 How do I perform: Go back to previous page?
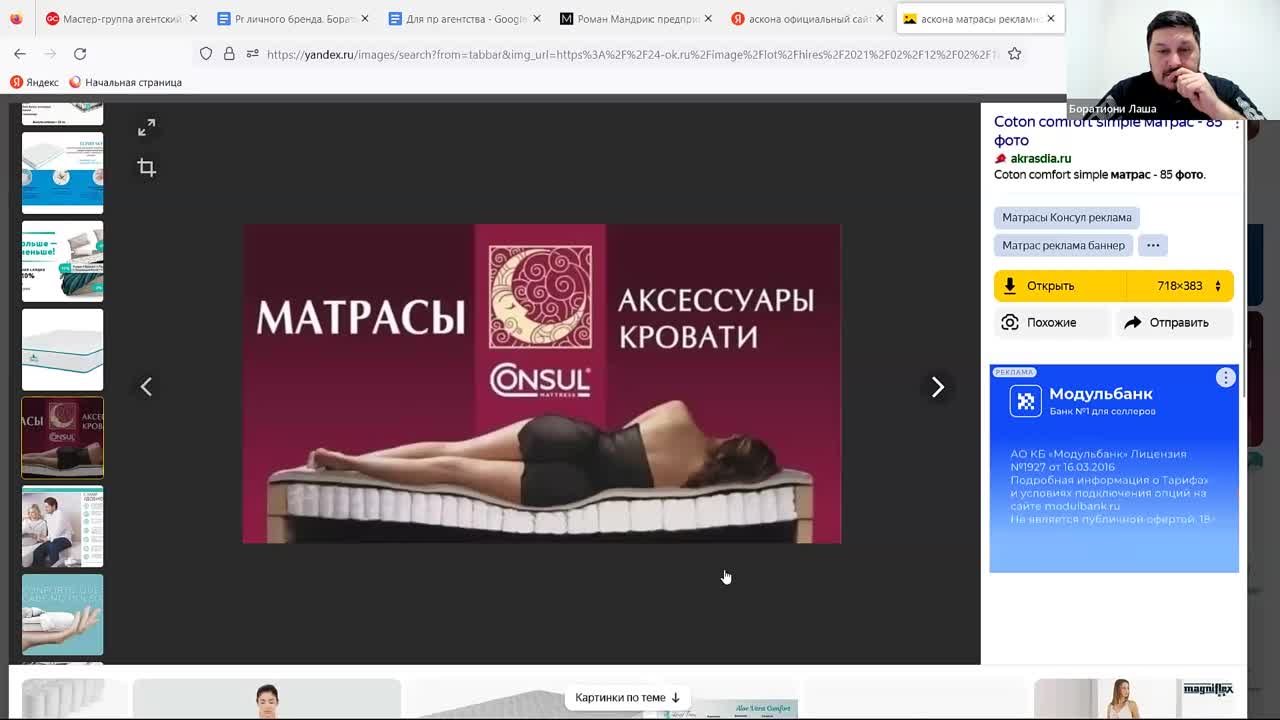[x=20, y=53]
